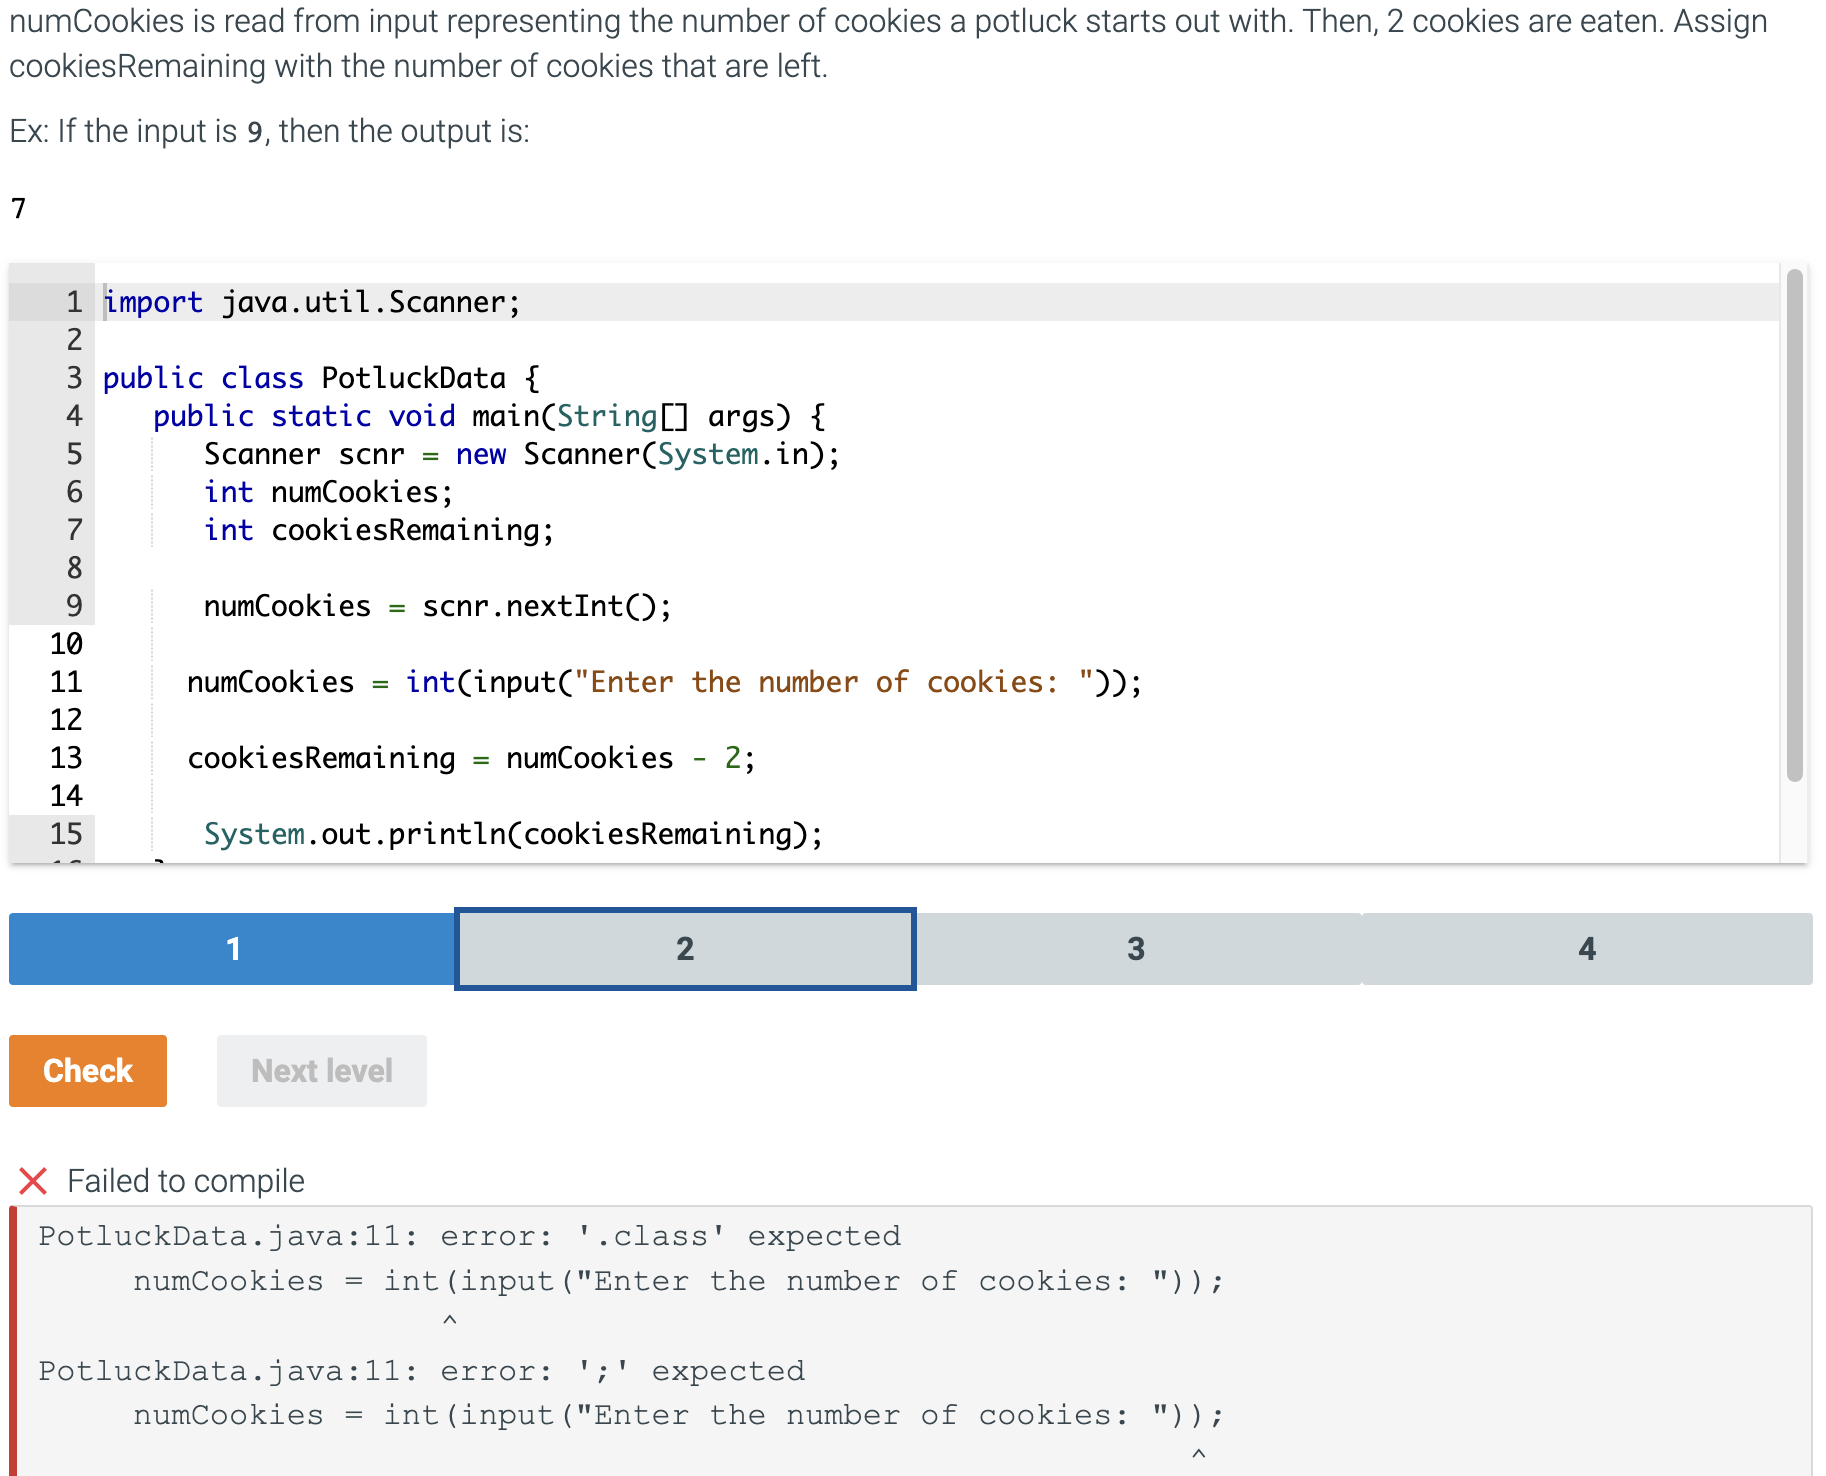Click the System.out.println statement on line 15

513,833
